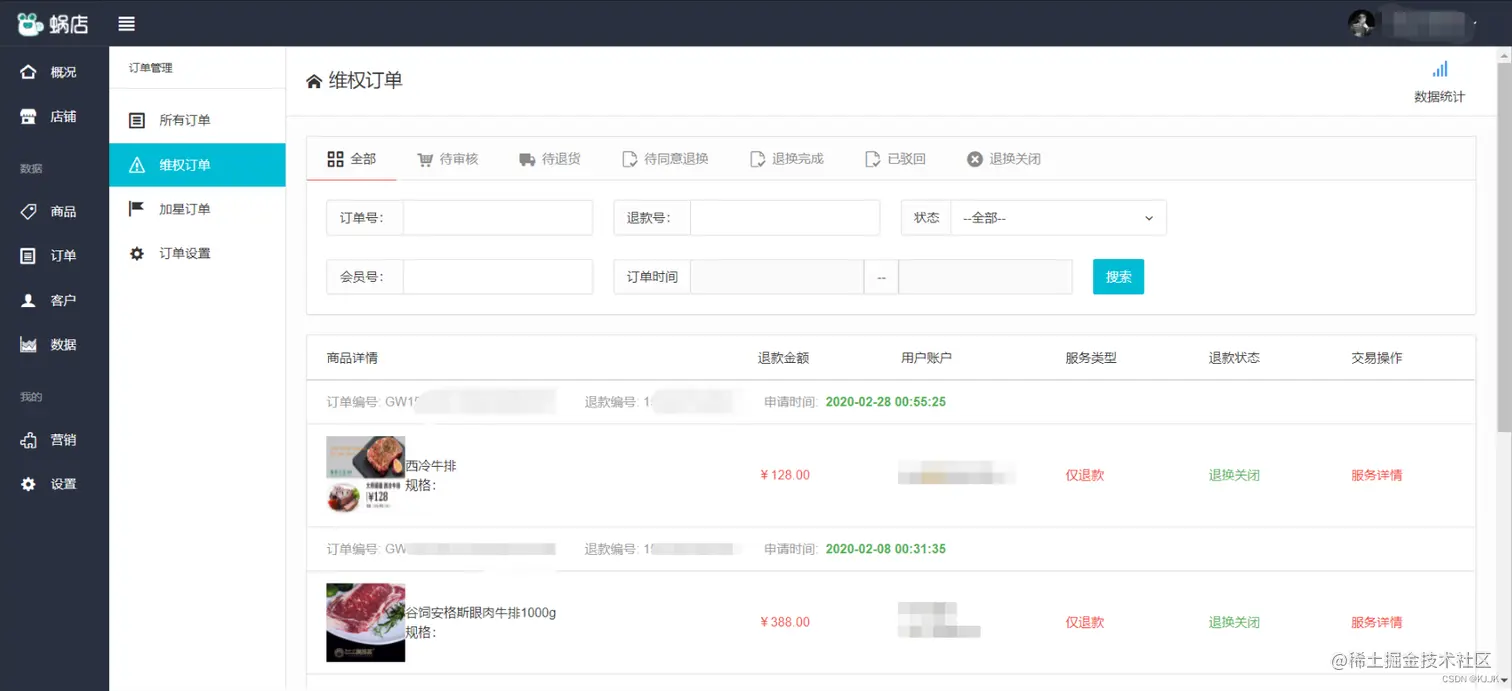The width and height of the screenshot is (1512, 691).
Task: Open the 商品 tag icon in the sidebar
Action: pos(28,212)
